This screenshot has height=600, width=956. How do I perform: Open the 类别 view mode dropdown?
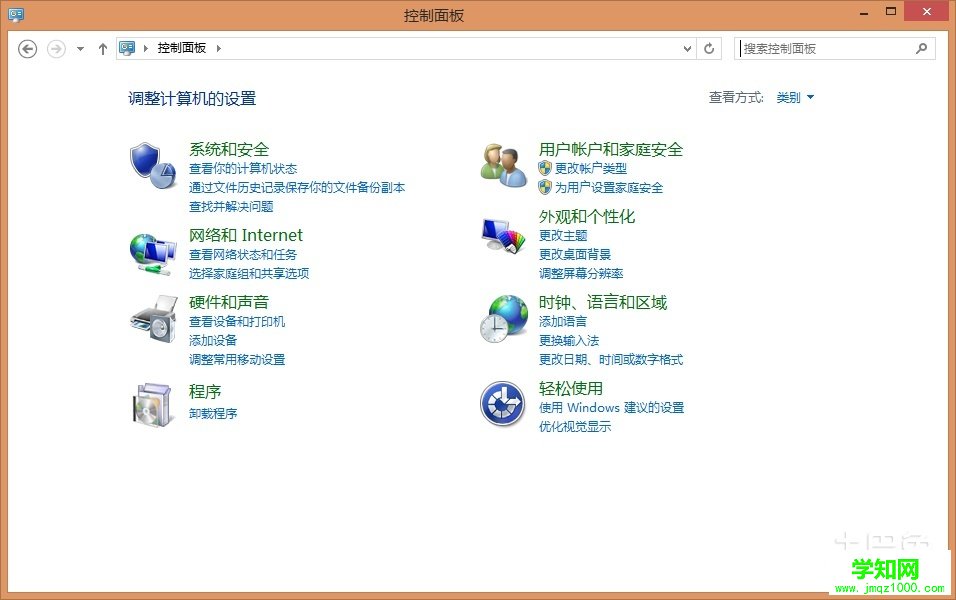pos(795,97)
